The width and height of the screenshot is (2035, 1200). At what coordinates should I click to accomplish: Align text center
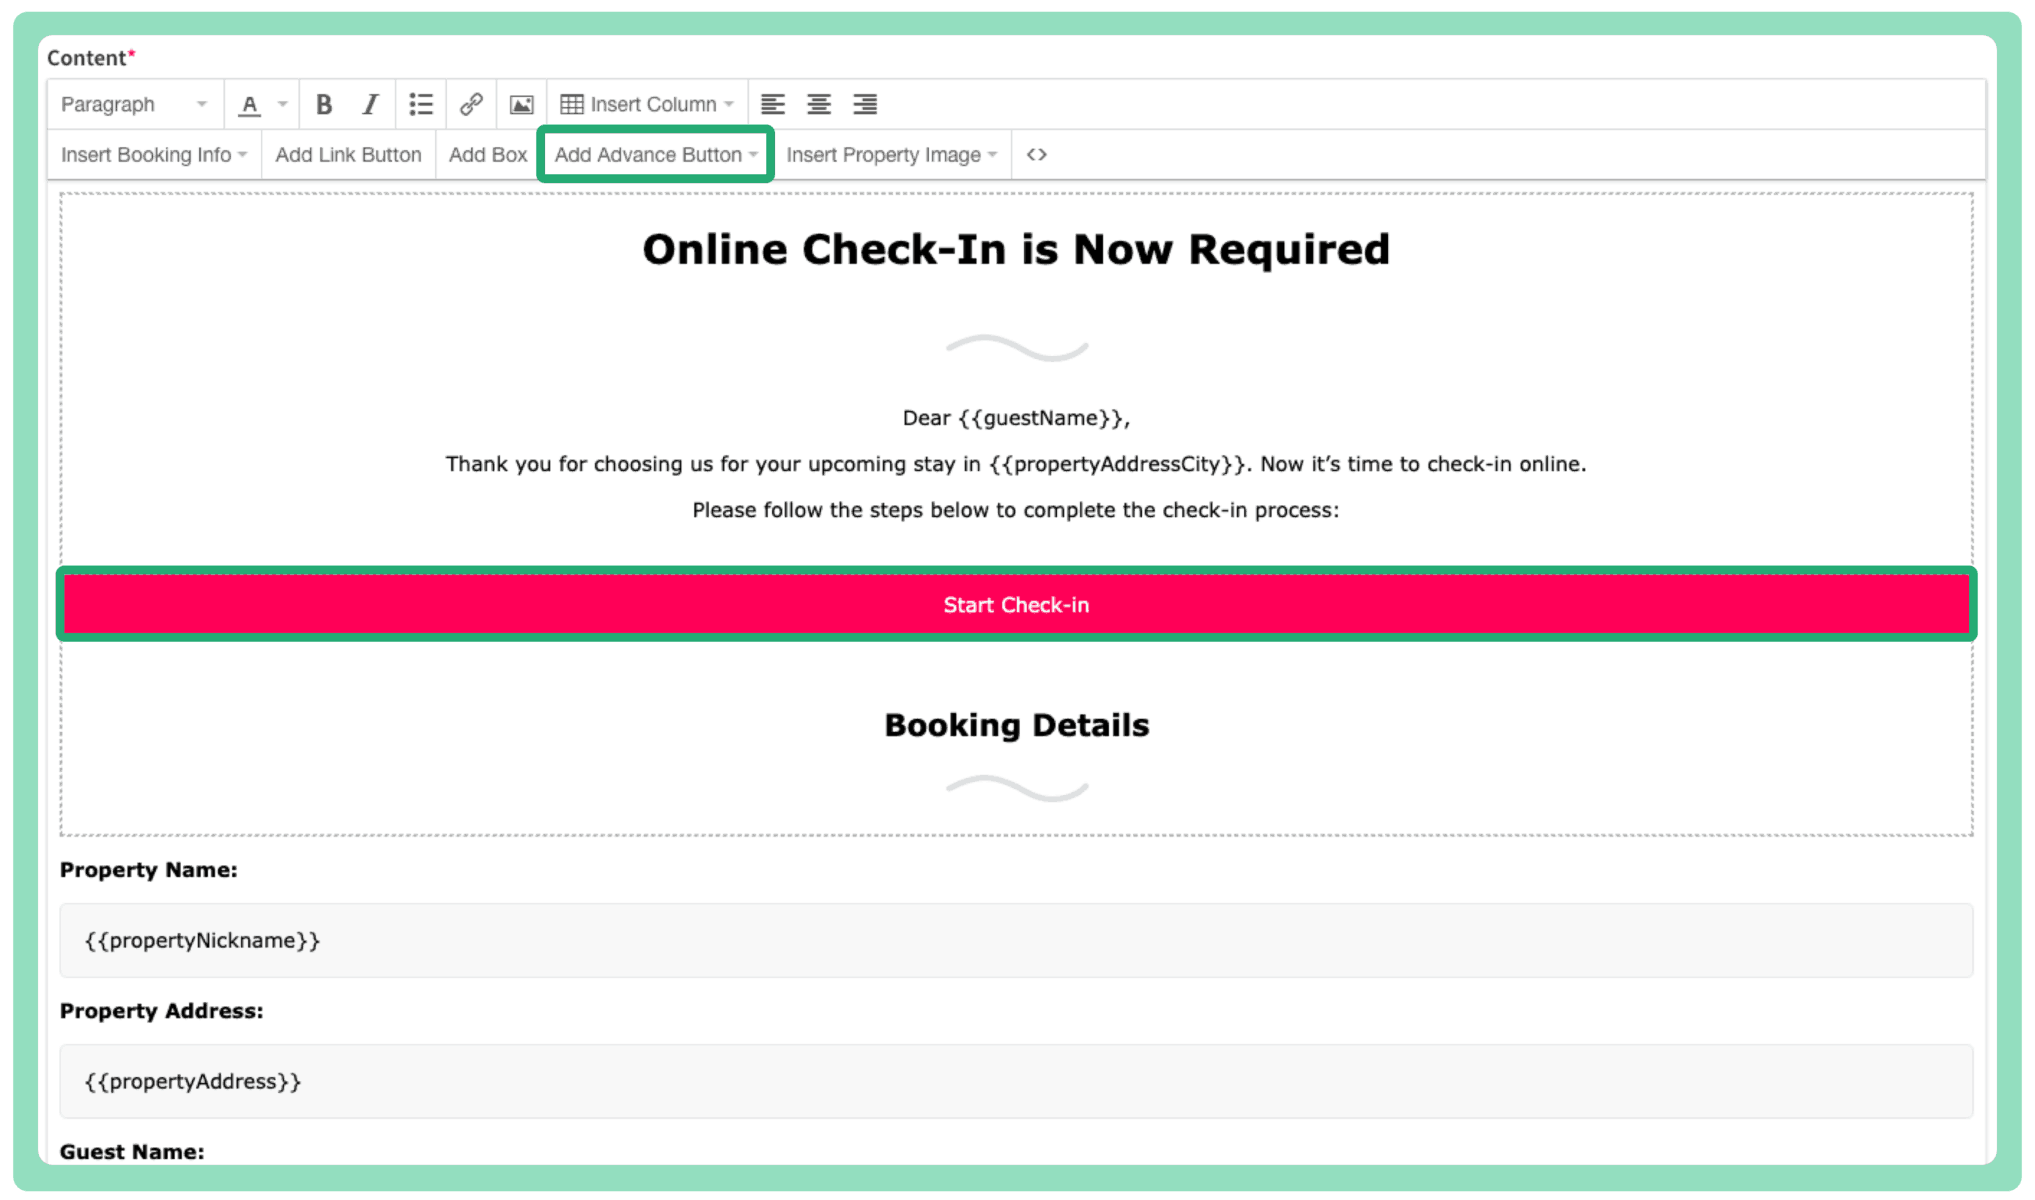pos(819,104)
